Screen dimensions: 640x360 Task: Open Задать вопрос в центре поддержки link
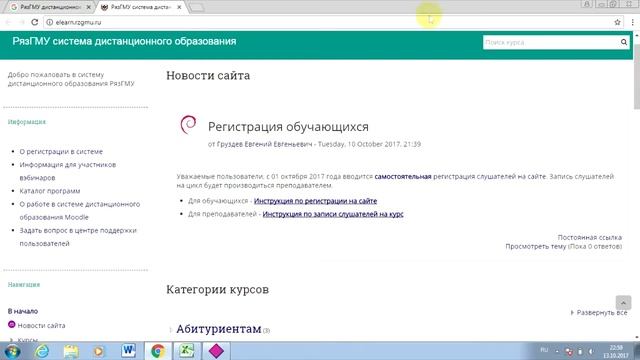click(x=78, y=237)
